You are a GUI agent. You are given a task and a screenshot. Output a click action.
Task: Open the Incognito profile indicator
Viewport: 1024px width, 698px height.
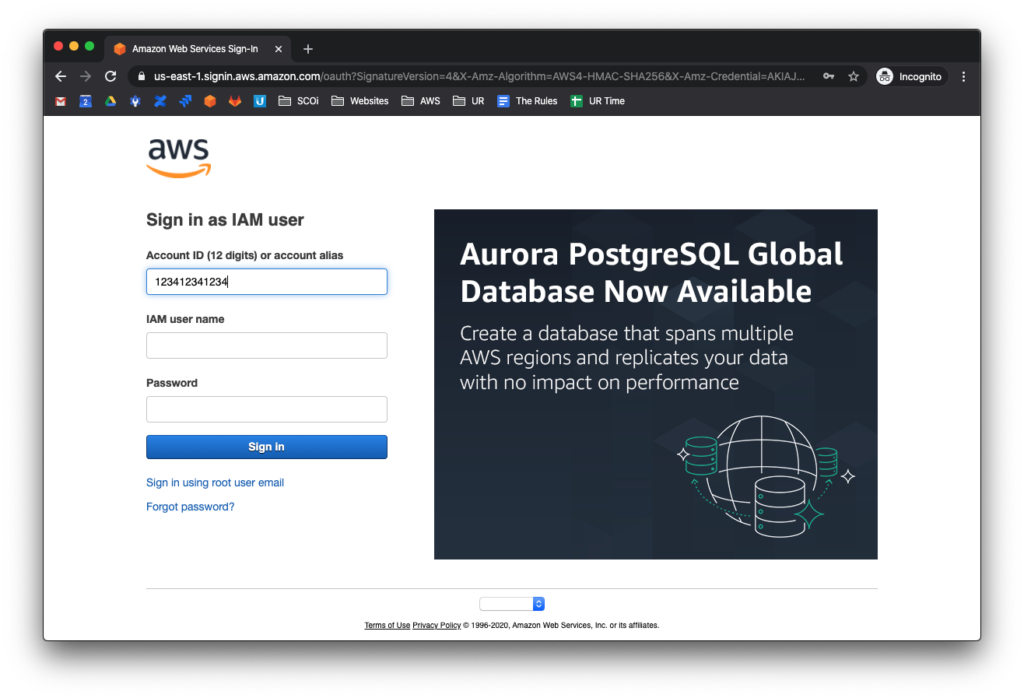[x=909, y=76]
